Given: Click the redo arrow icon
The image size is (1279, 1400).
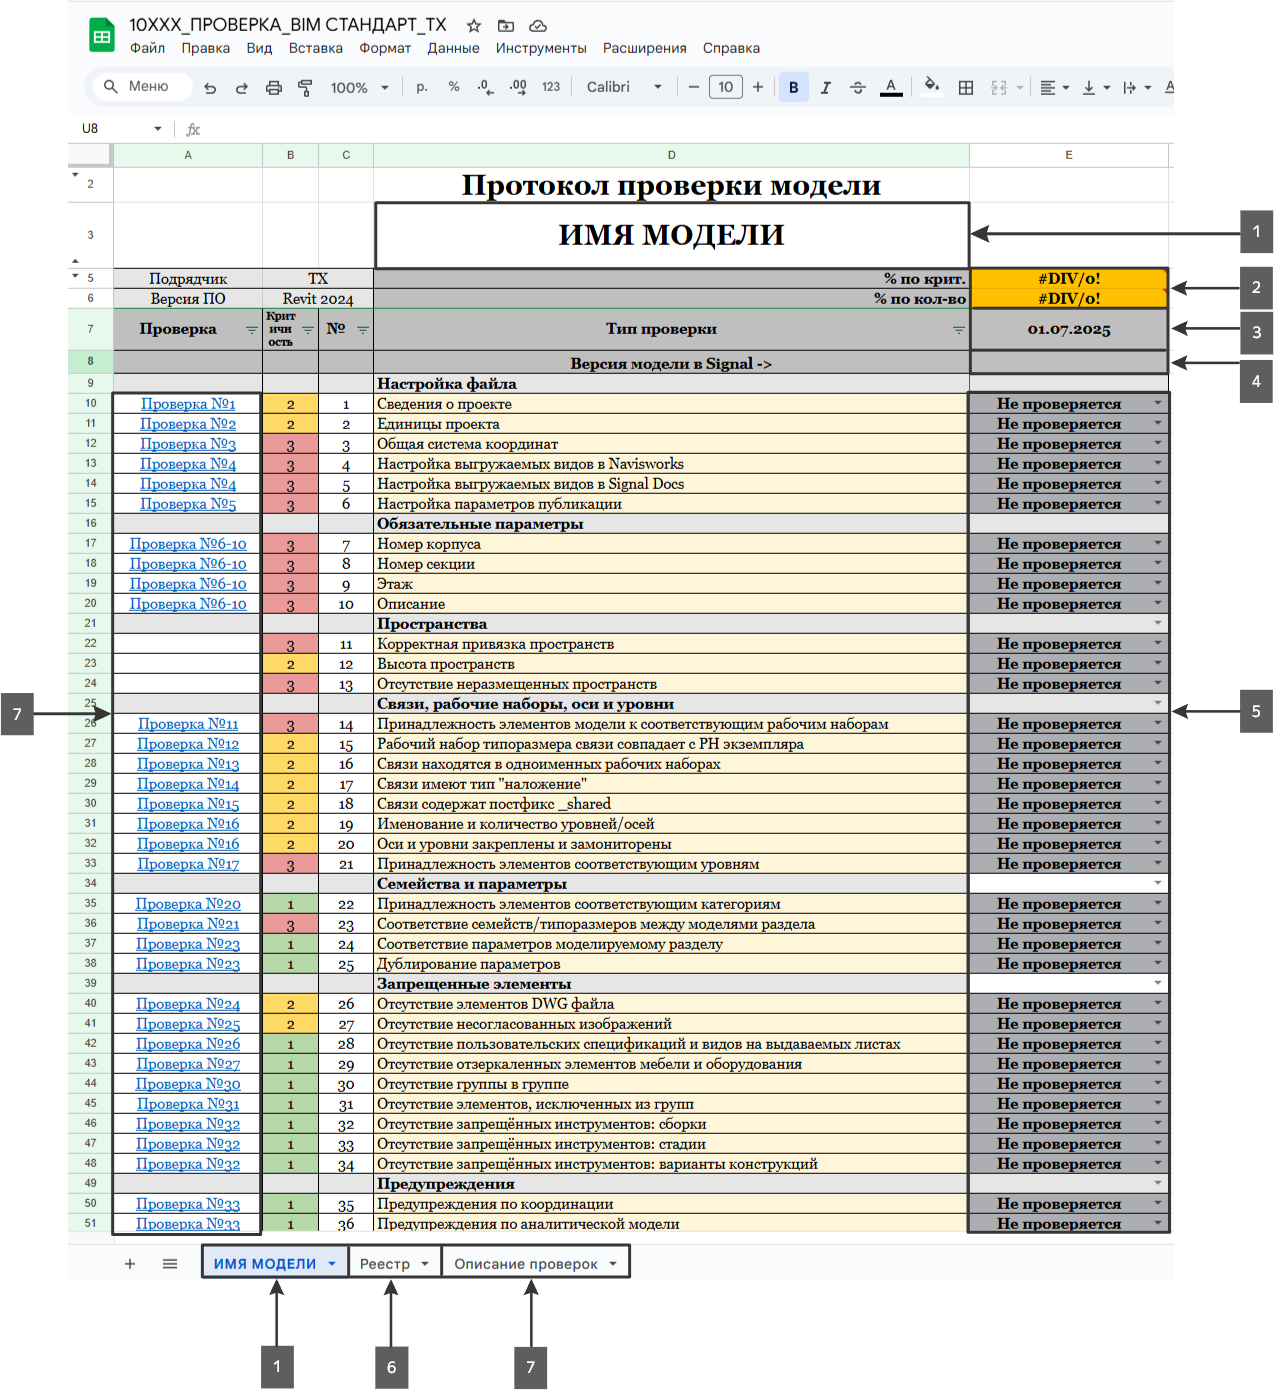Looking at the screenshot, I should pyautogui.click(x=241, y=88).
